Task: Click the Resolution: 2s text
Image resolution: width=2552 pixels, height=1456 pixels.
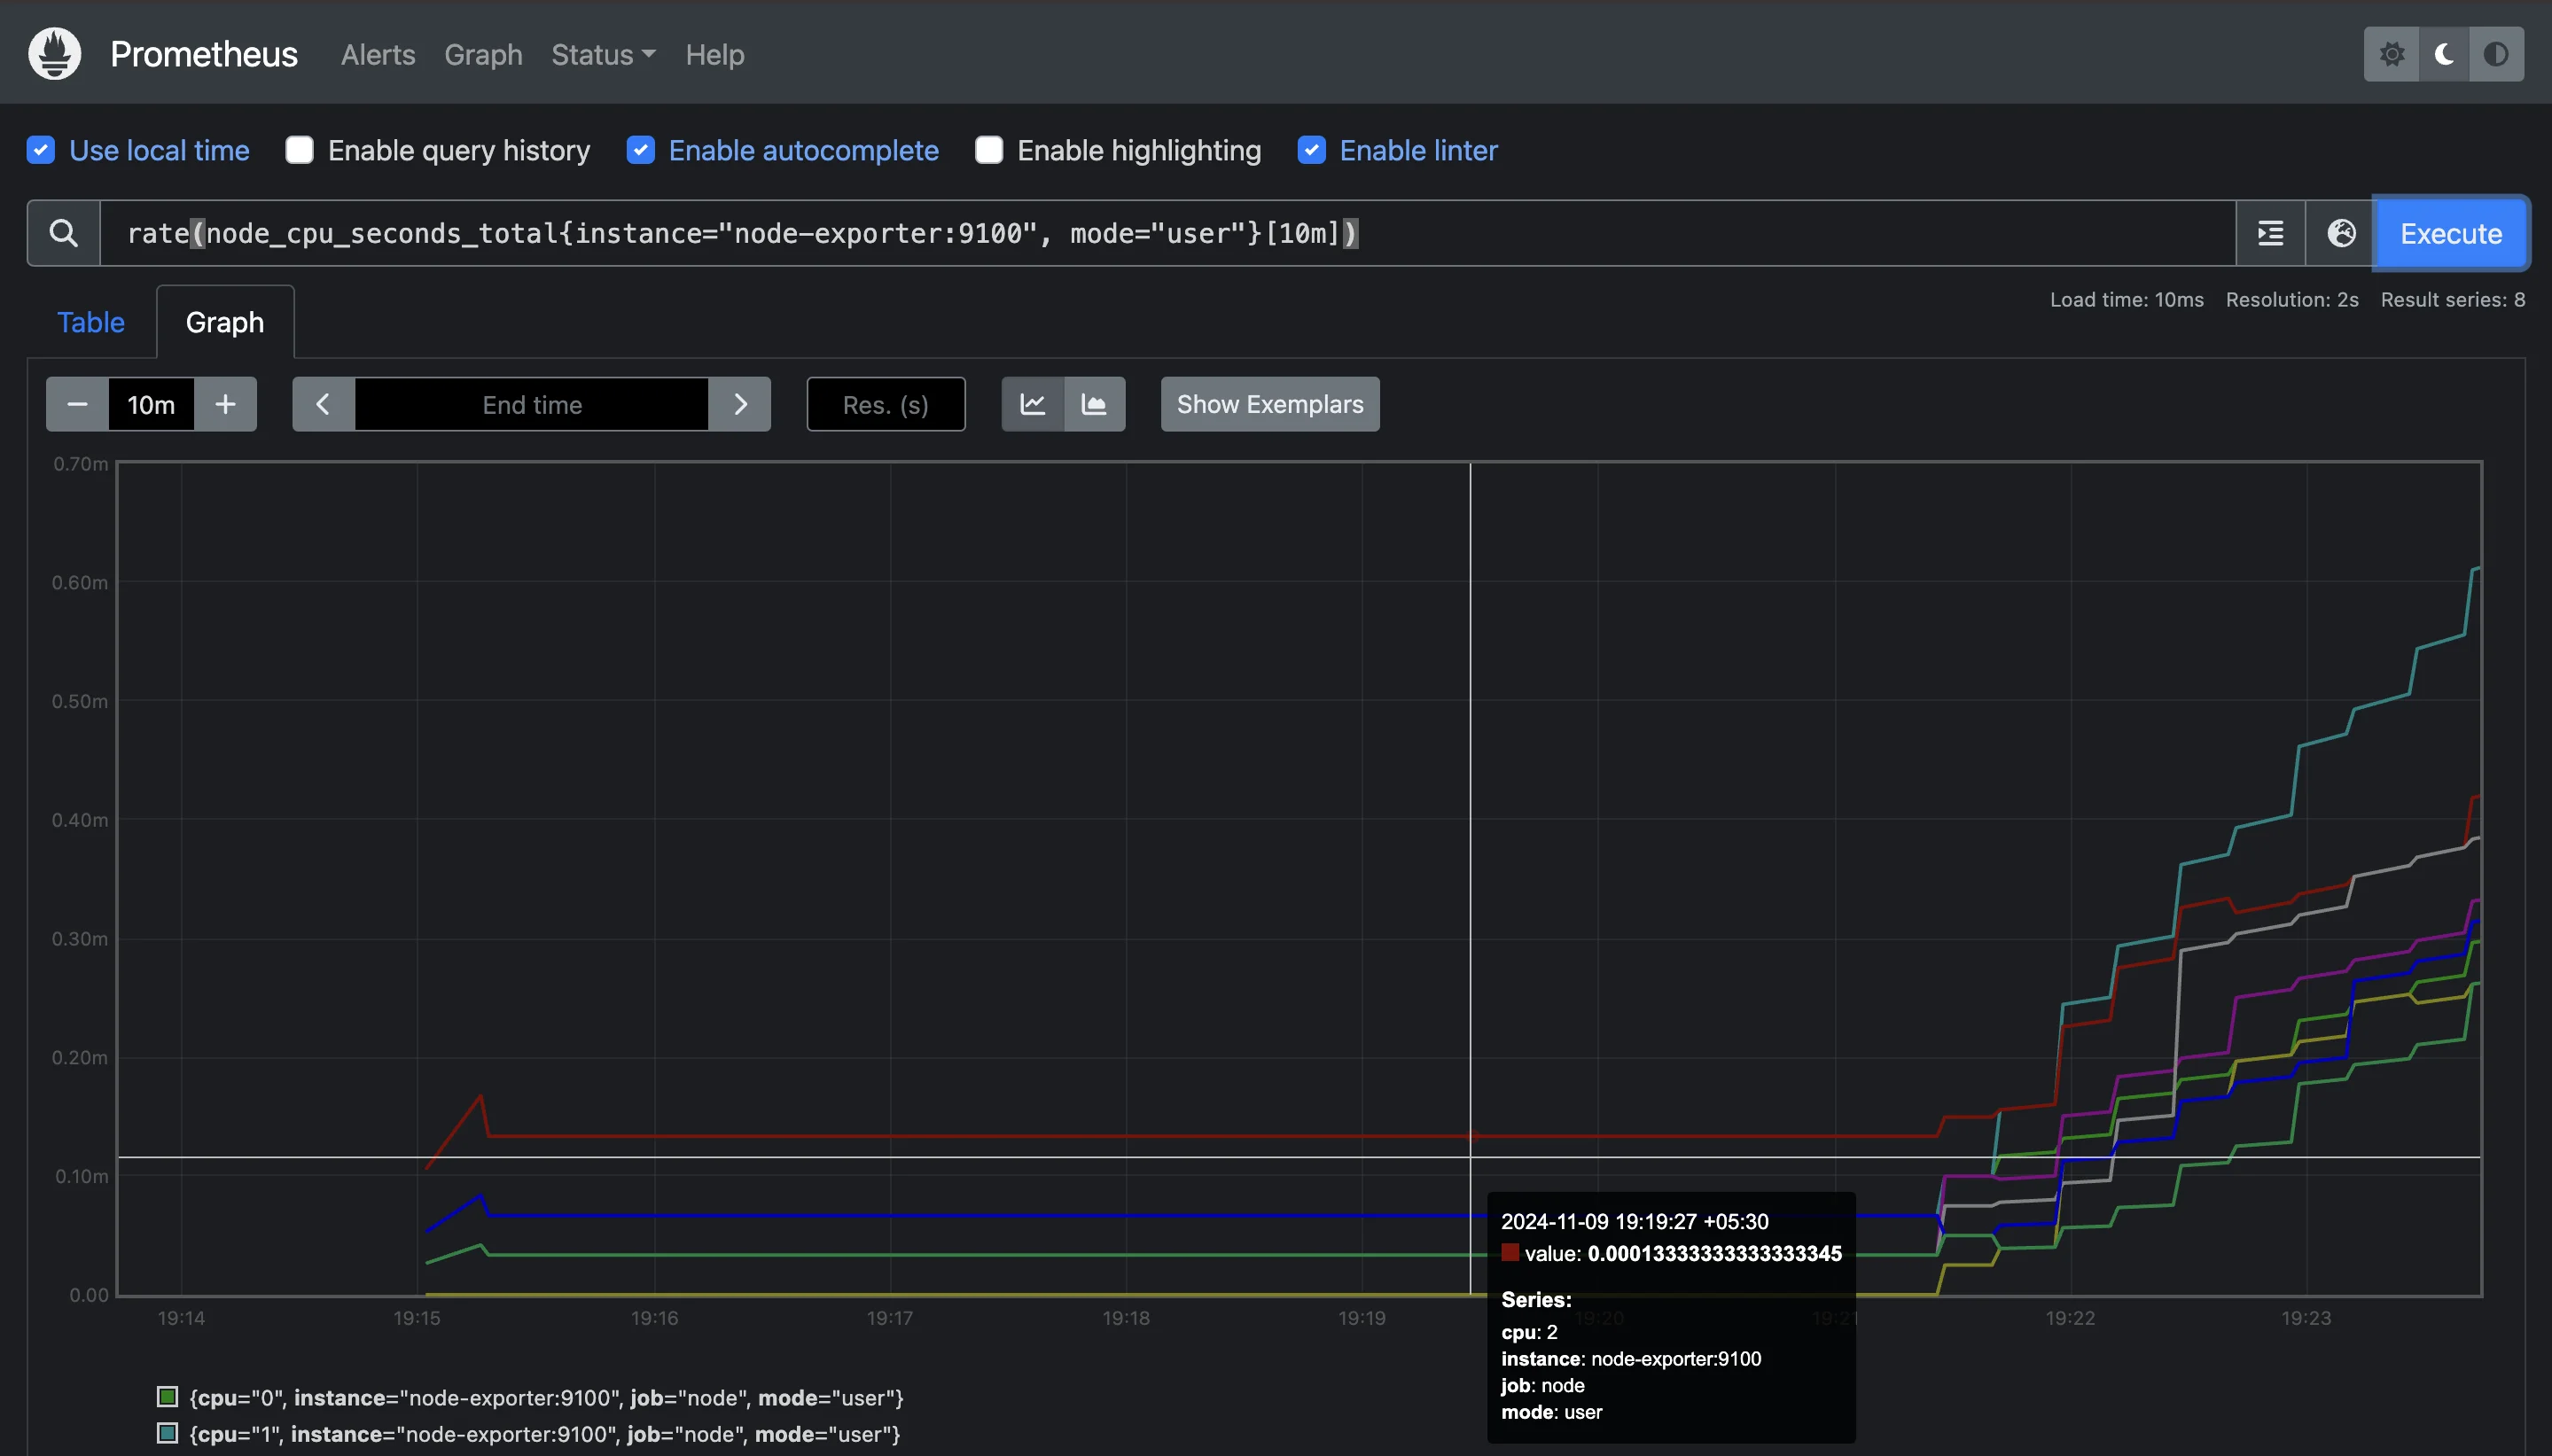Action: pos(2292,300)
